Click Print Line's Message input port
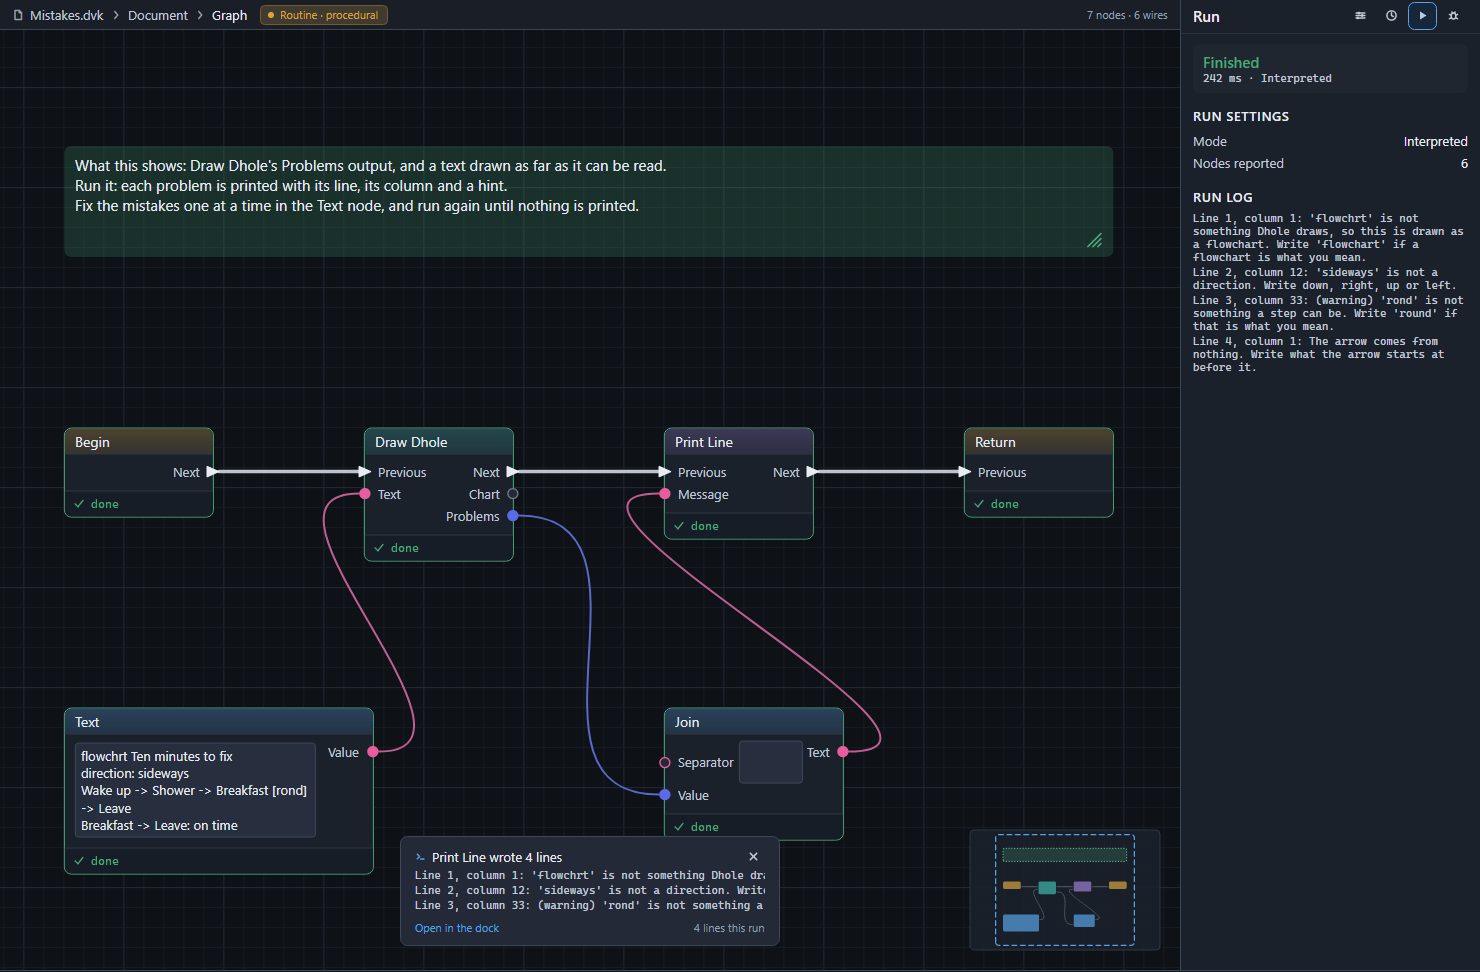The image size is (1480, 972). coord(665,494)
